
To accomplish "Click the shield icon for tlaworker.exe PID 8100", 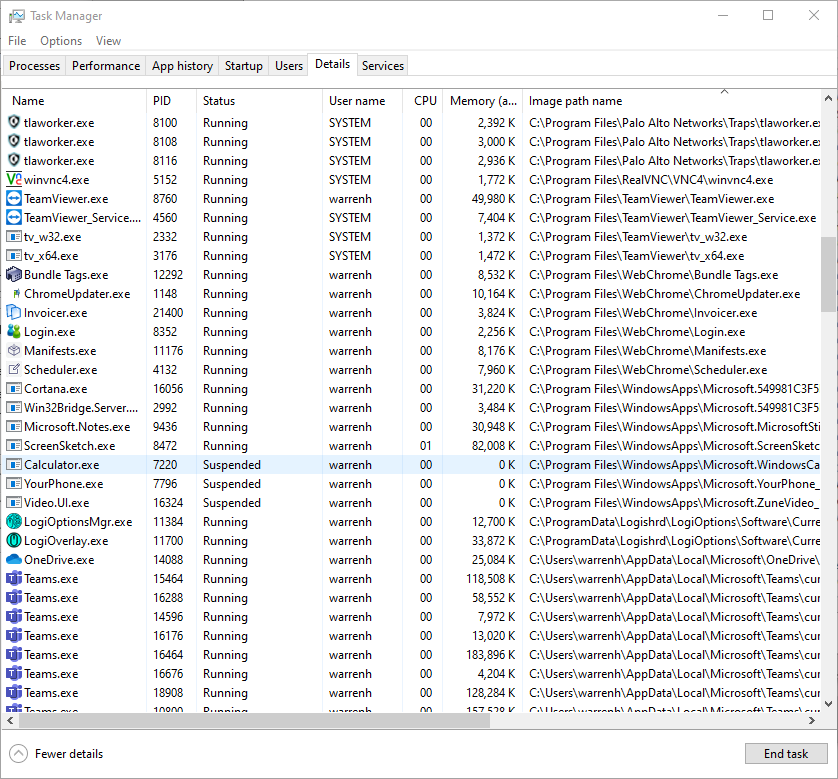I will point(14,122).
